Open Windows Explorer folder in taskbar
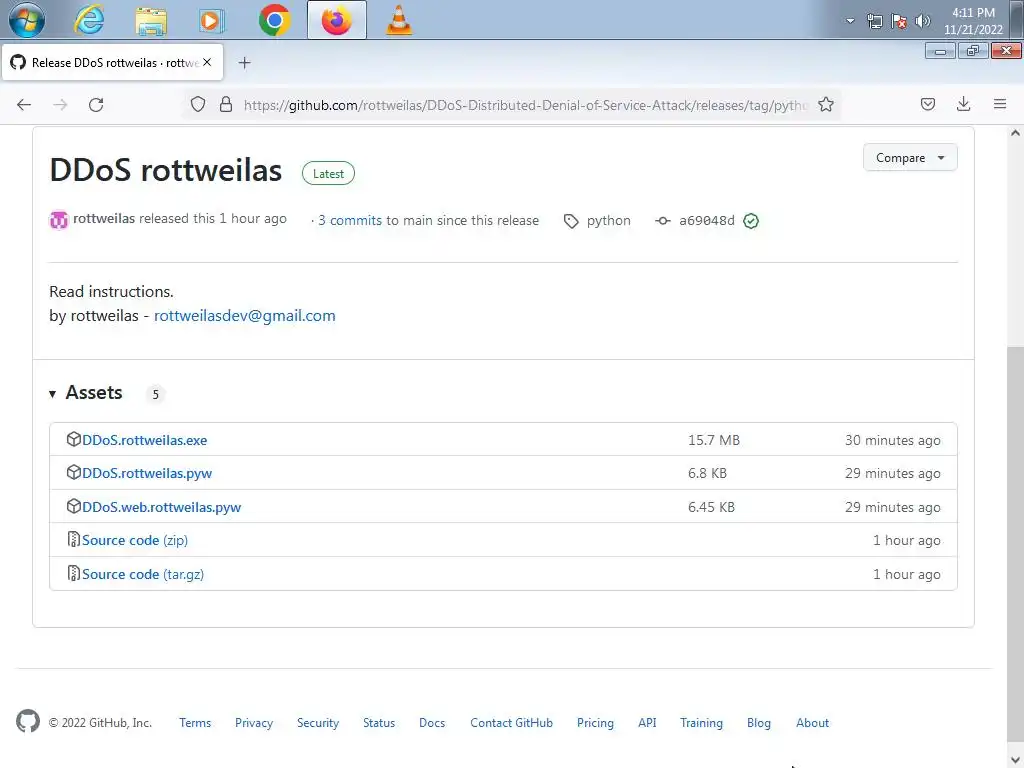This screenshot has height=768, width=1024. click(151, 20)
